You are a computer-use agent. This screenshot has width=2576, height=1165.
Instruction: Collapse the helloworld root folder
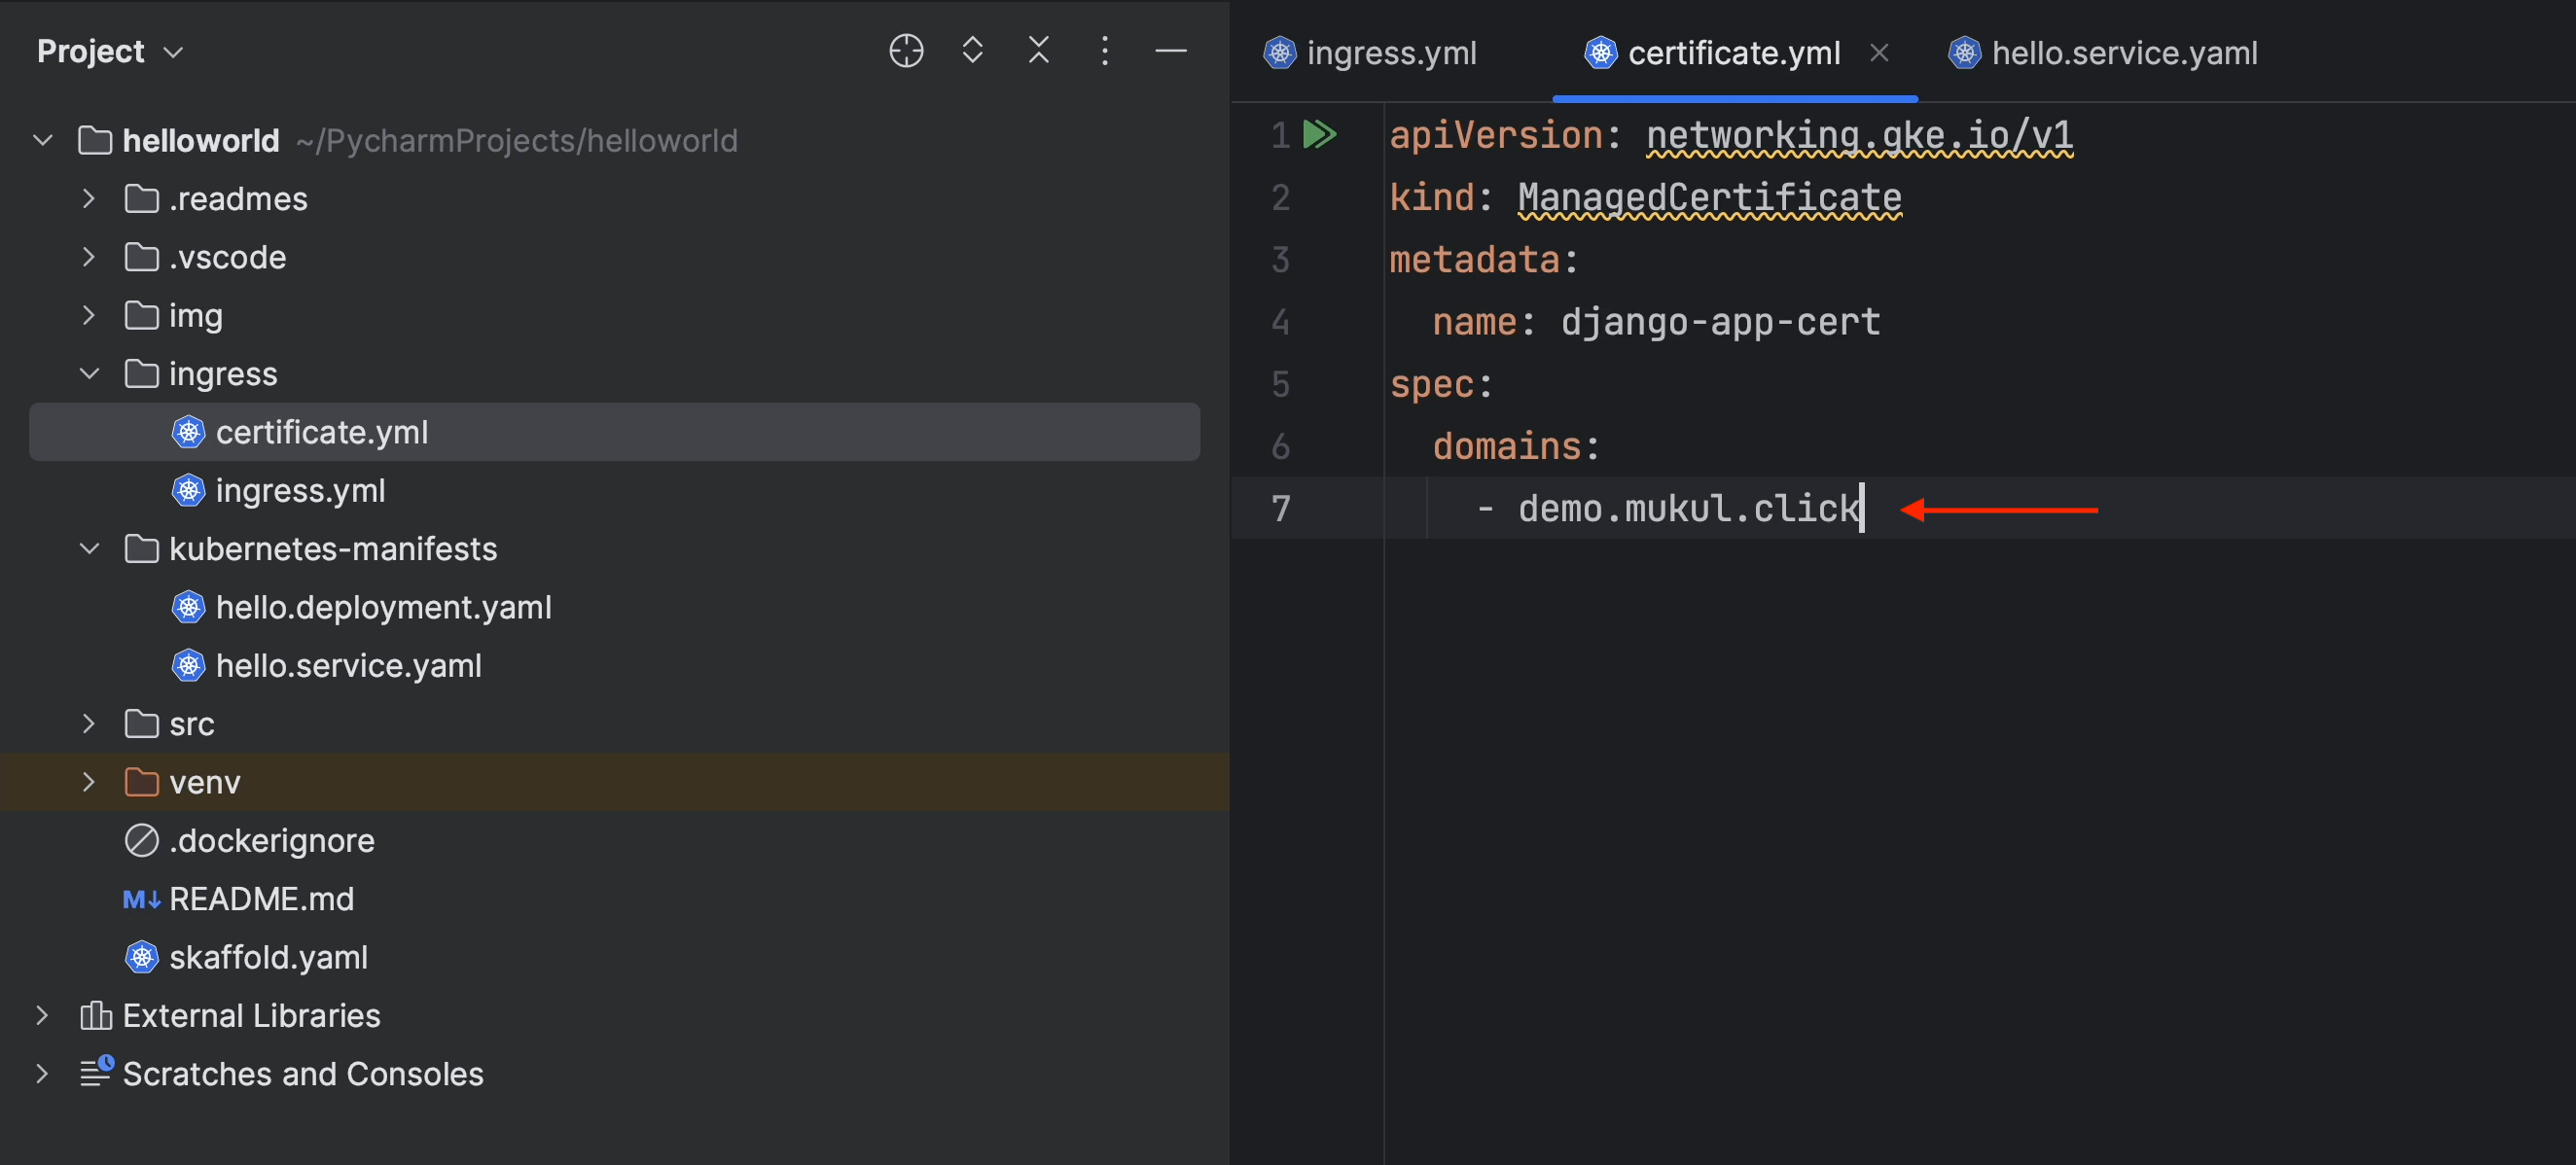[x=43, y=140]
